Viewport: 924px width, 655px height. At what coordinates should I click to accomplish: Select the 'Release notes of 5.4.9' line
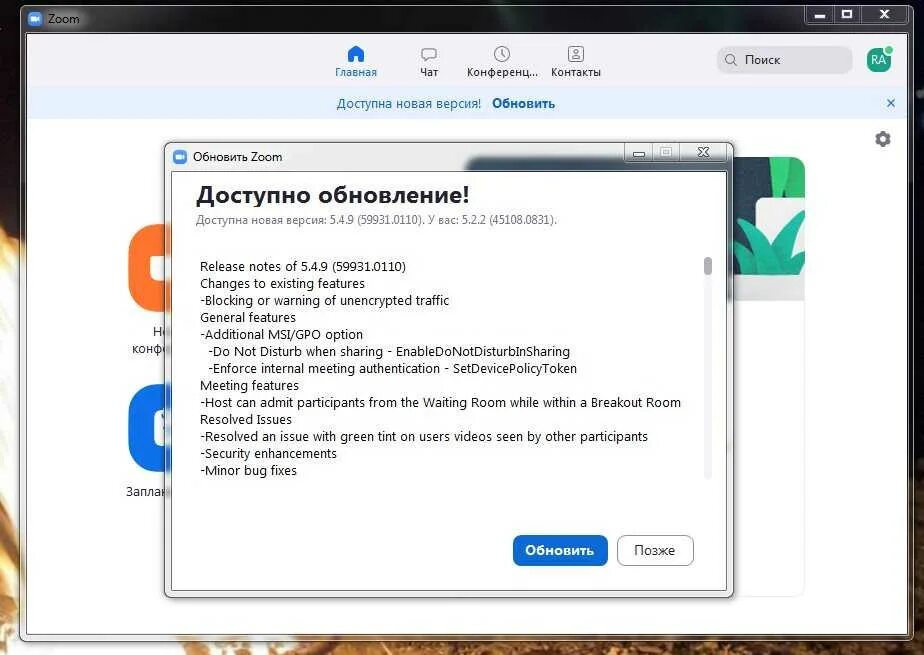tap(303, 266)
